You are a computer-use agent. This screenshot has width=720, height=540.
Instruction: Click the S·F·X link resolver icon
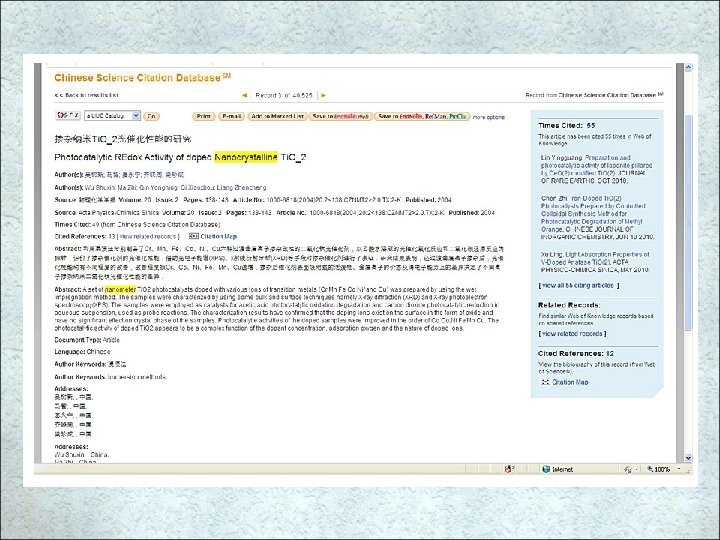68,116
